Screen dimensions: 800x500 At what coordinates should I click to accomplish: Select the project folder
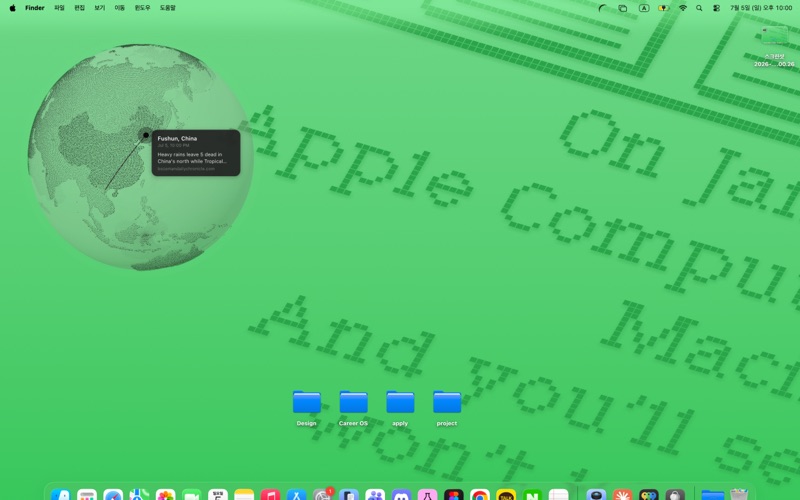tap(447, 402)
